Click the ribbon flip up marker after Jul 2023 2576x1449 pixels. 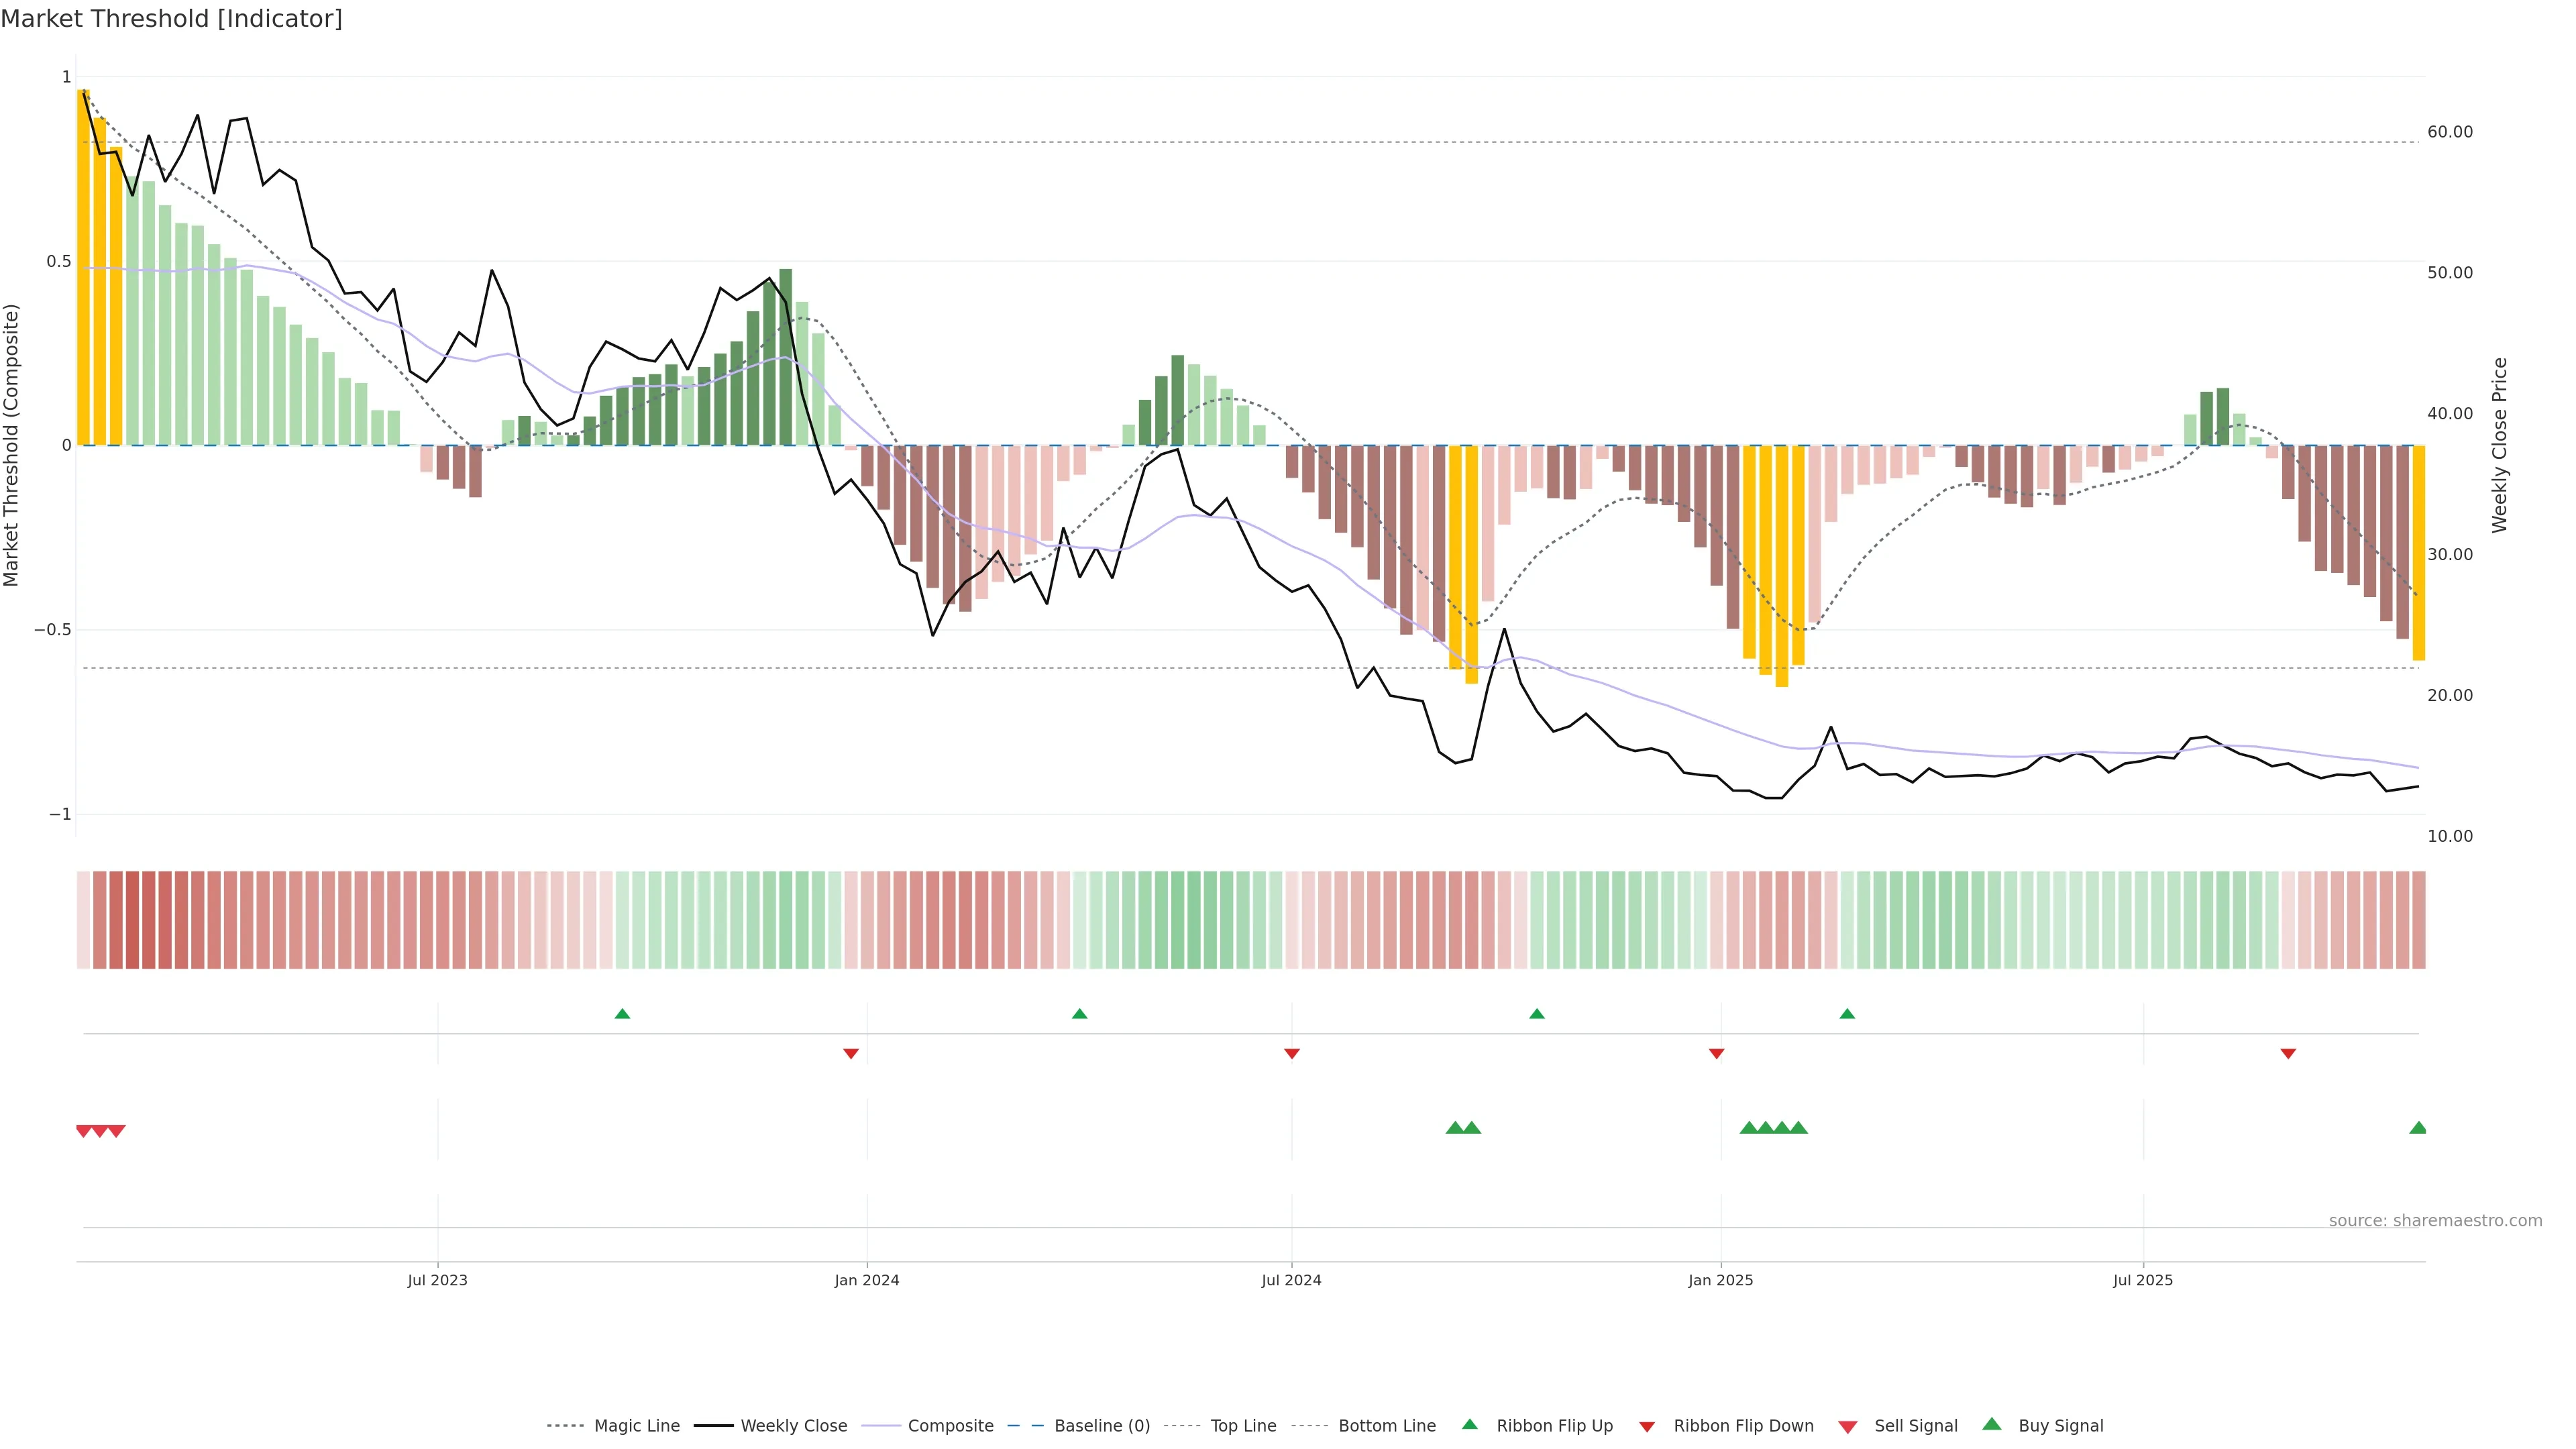point(622,1014)
